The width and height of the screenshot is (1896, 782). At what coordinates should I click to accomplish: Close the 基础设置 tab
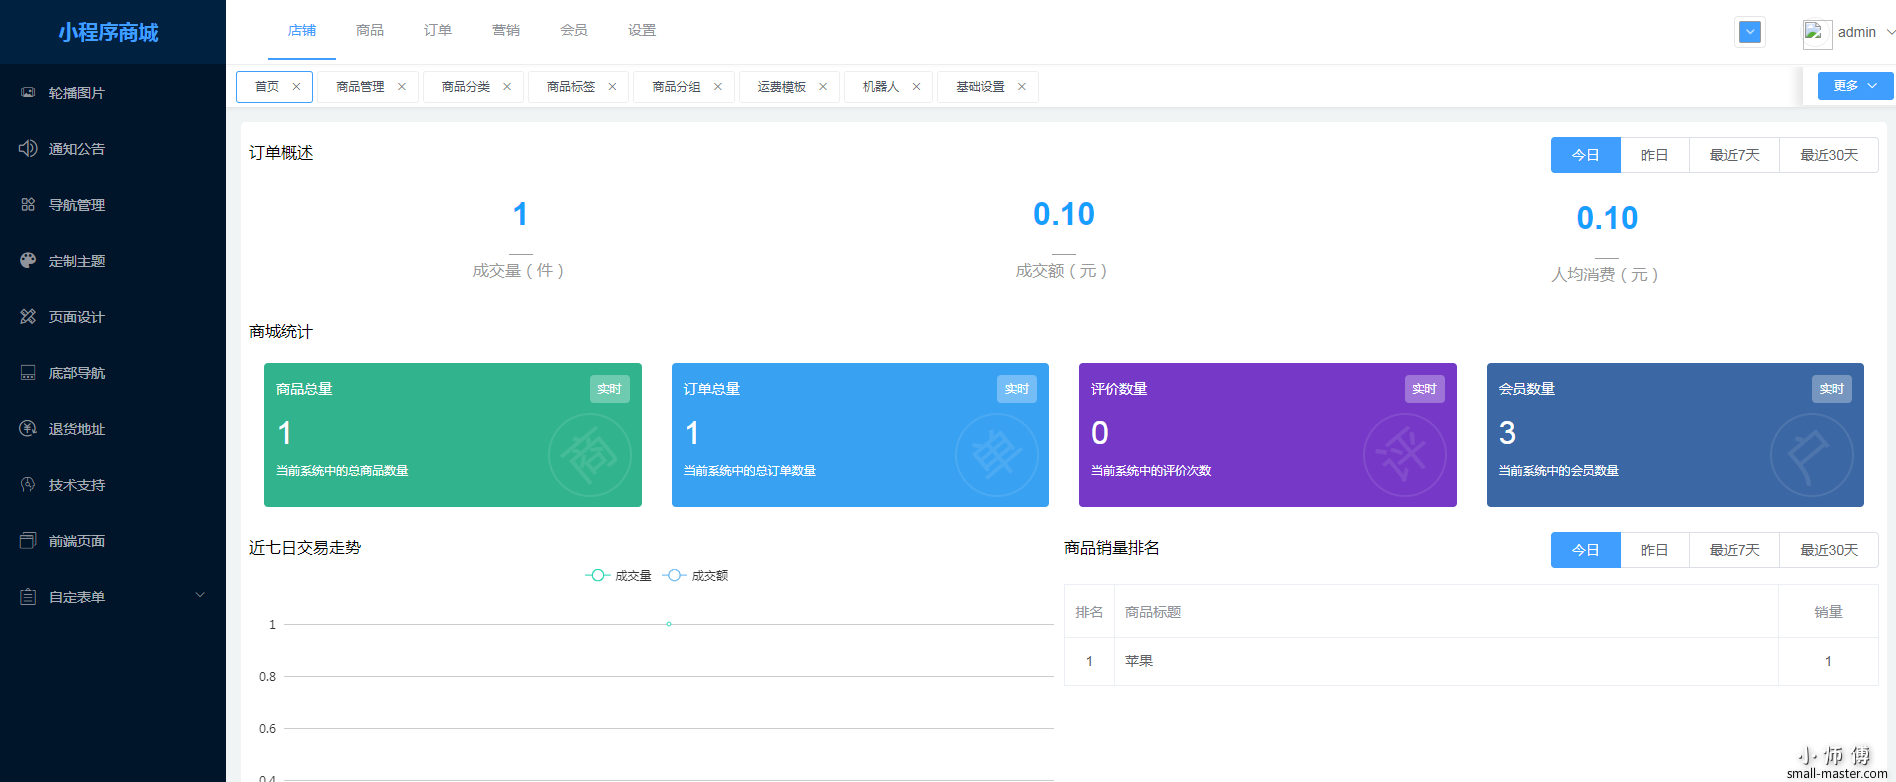[1022, 87]
